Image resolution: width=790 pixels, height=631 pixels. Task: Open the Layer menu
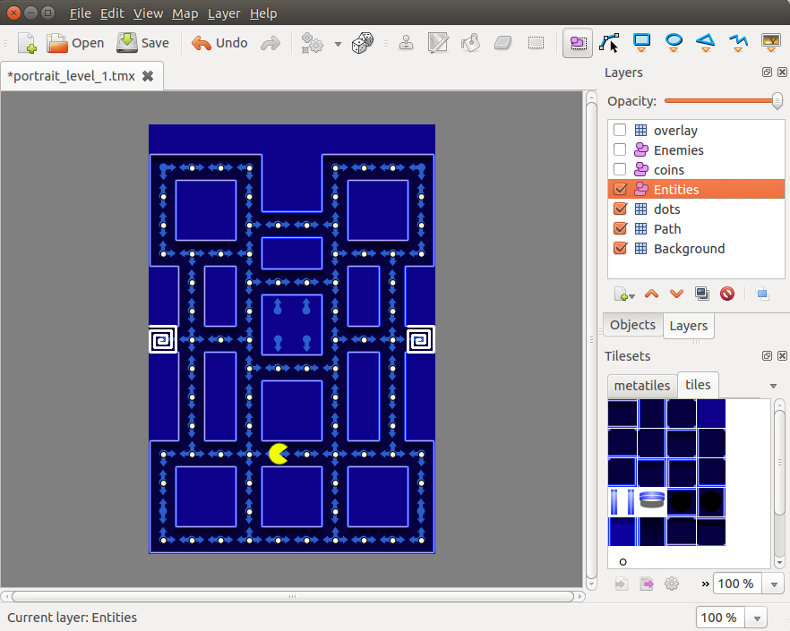pyautogui.click(x=224, y=14)
